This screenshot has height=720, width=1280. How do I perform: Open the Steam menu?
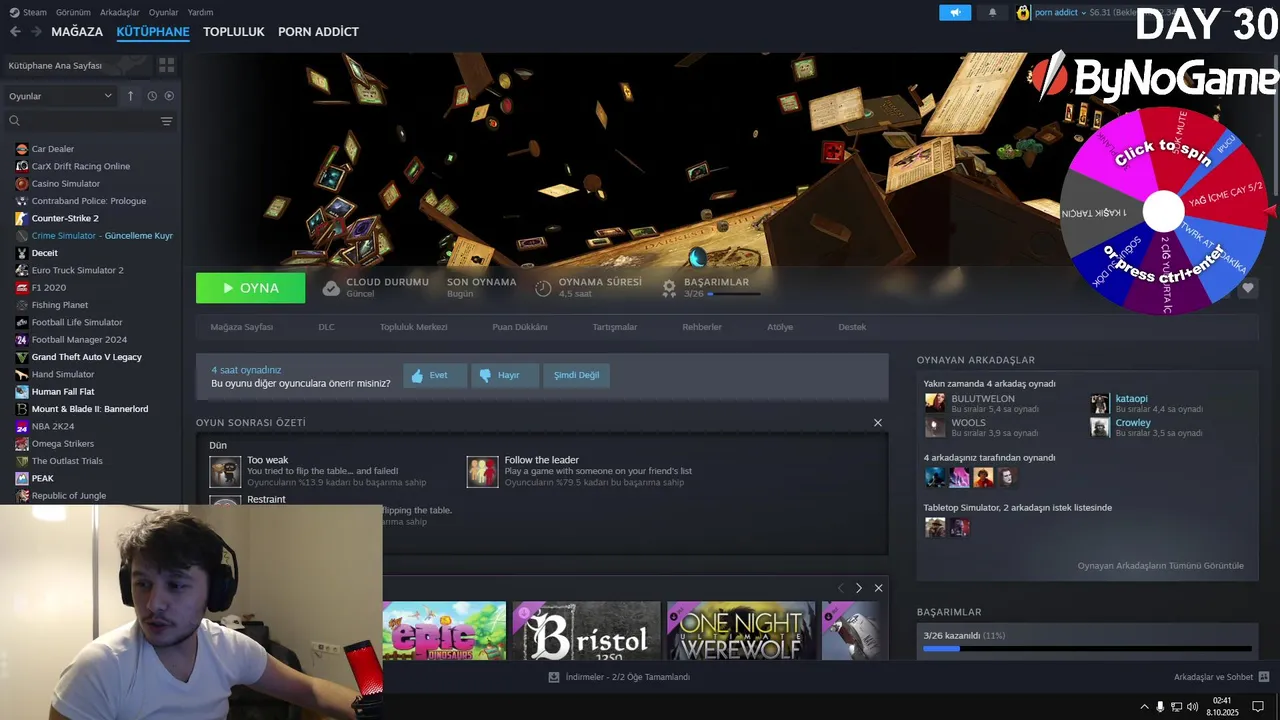point(35,12)
